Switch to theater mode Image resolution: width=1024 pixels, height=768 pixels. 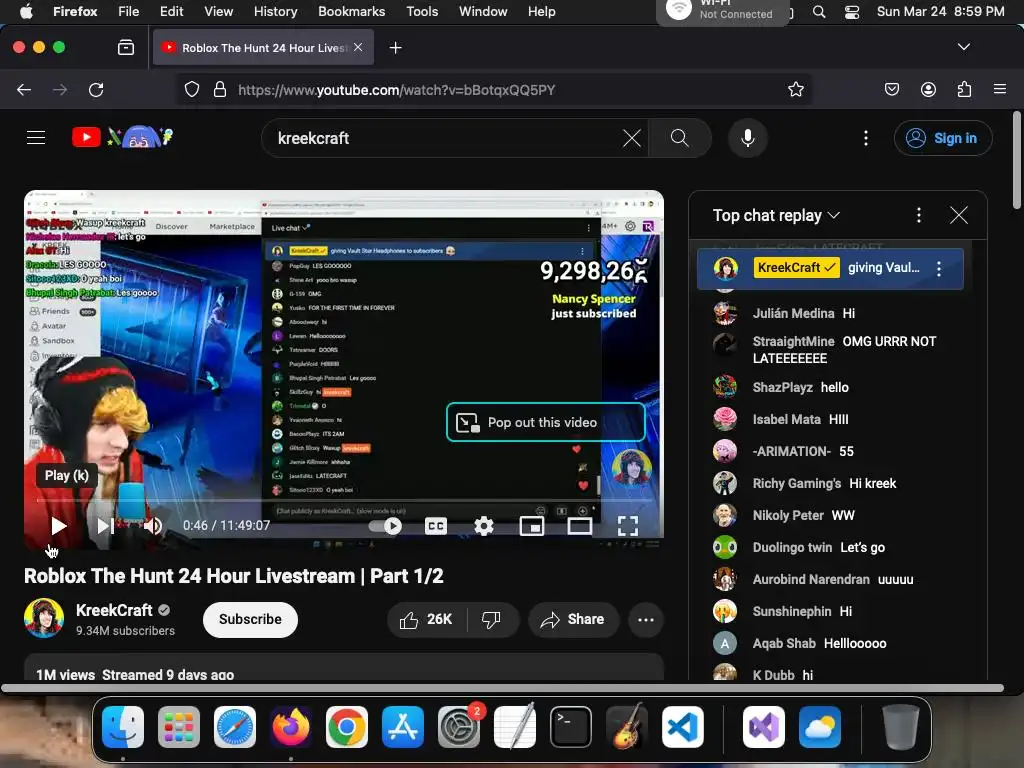pyautogui.click(x=580, y=526)
